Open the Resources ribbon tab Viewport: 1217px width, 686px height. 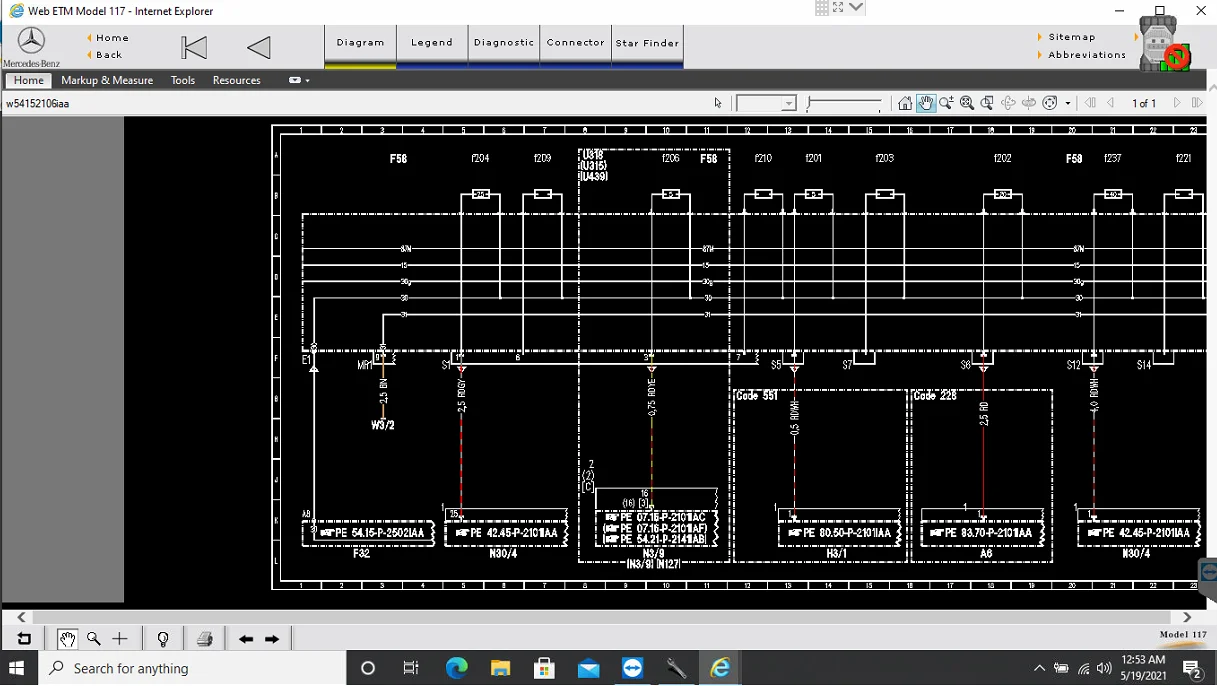point(236,80)
